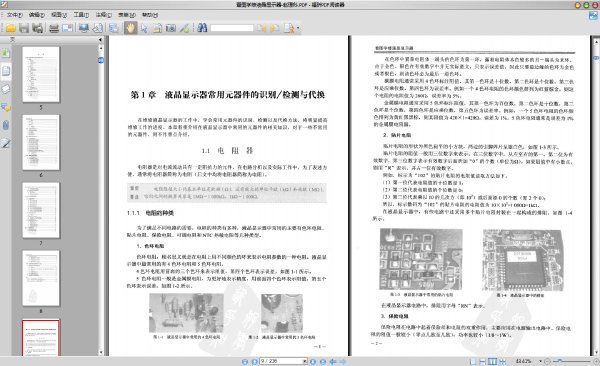Click the Save As toolbar icon
Screen dimensions: 600x366
pyautogui.click(x=38, y=28)
